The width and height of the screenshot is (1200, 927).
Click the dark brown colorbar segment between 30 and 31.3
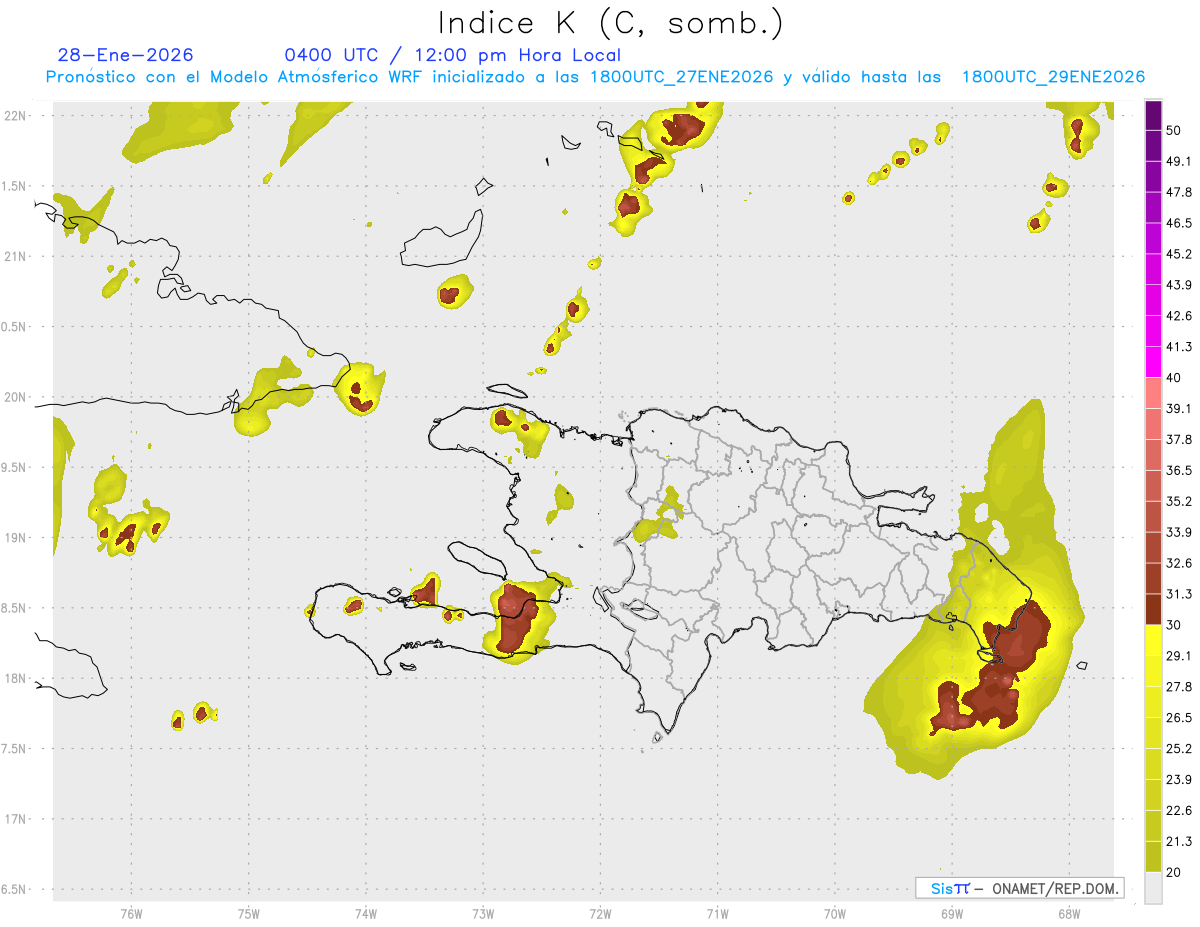click(1153, 609)
